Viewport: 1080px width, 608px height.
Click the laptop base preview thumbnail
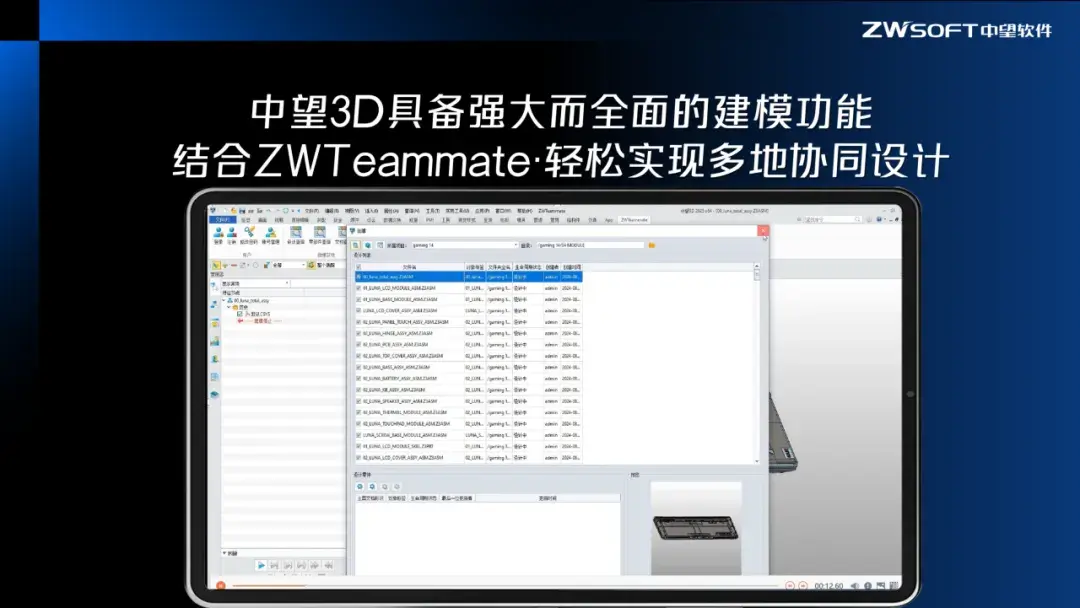pyautogui.click(x=696, y=528)
